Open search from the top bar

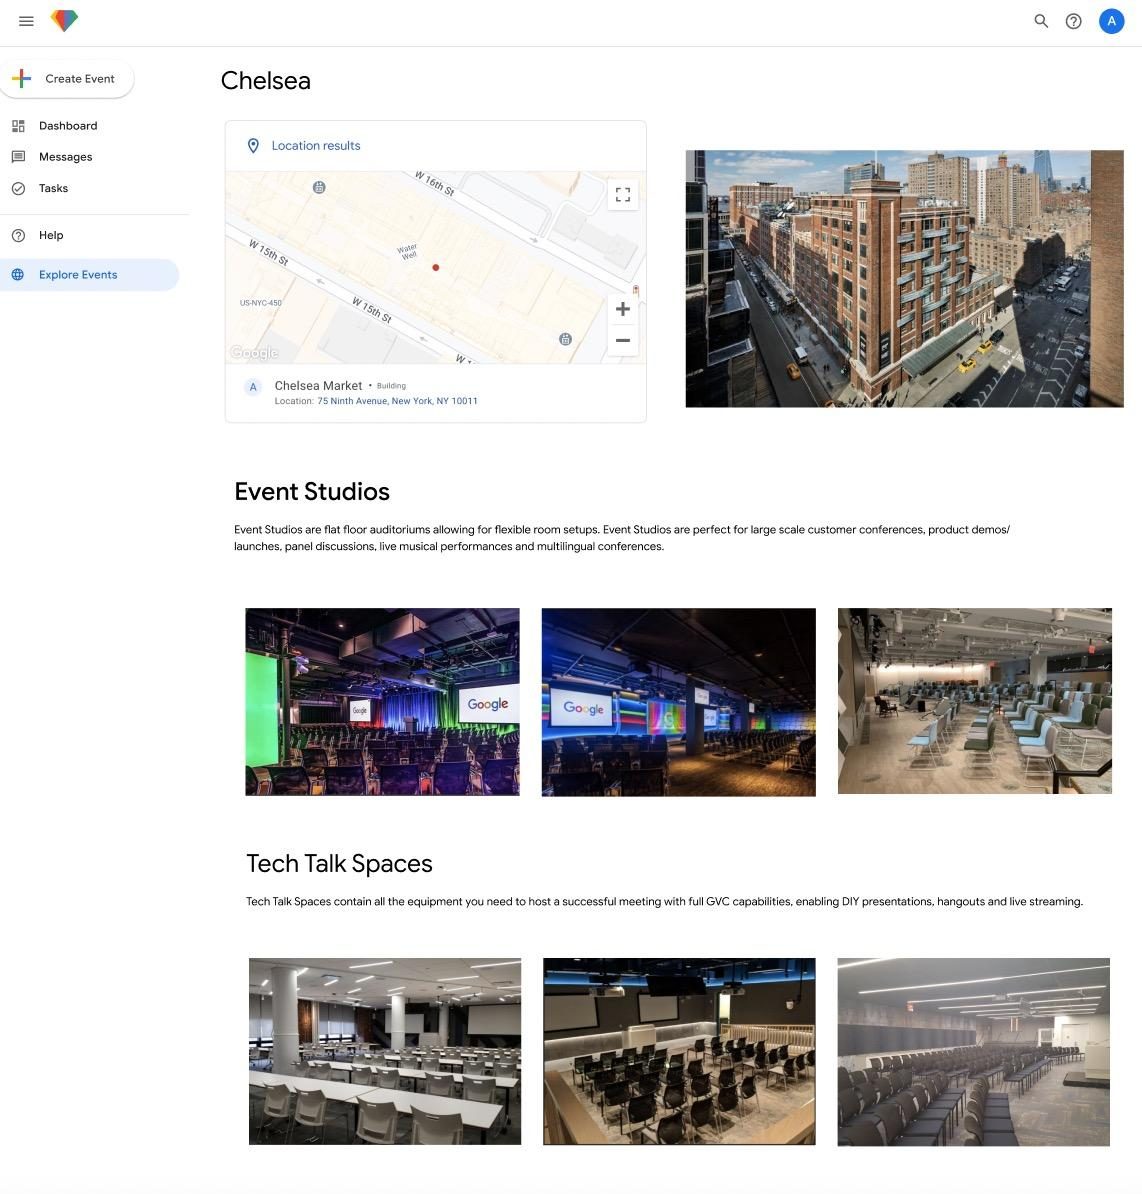click(x=1041, y=20)
